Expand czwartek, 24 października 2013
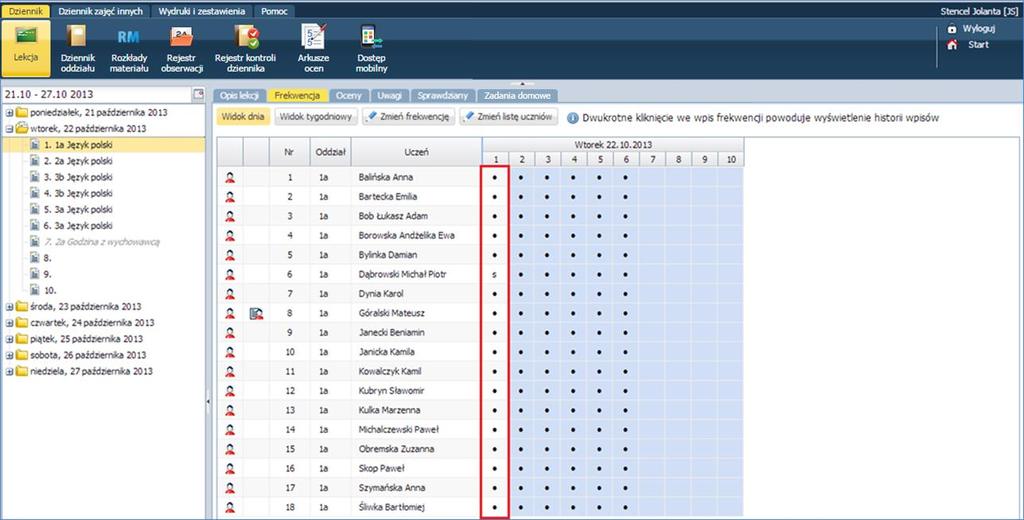Viewport: 1024px width, 520px height. [x=9, y=323]
